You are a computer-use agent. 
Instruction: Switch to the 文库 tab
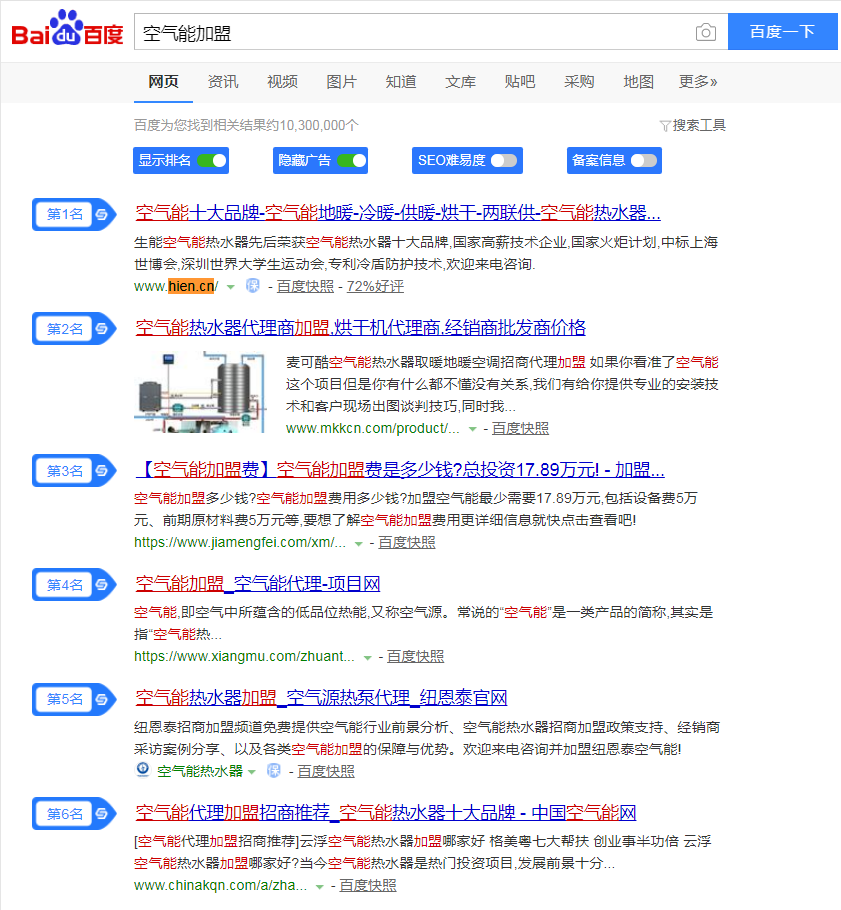click(x=460, y=82)
